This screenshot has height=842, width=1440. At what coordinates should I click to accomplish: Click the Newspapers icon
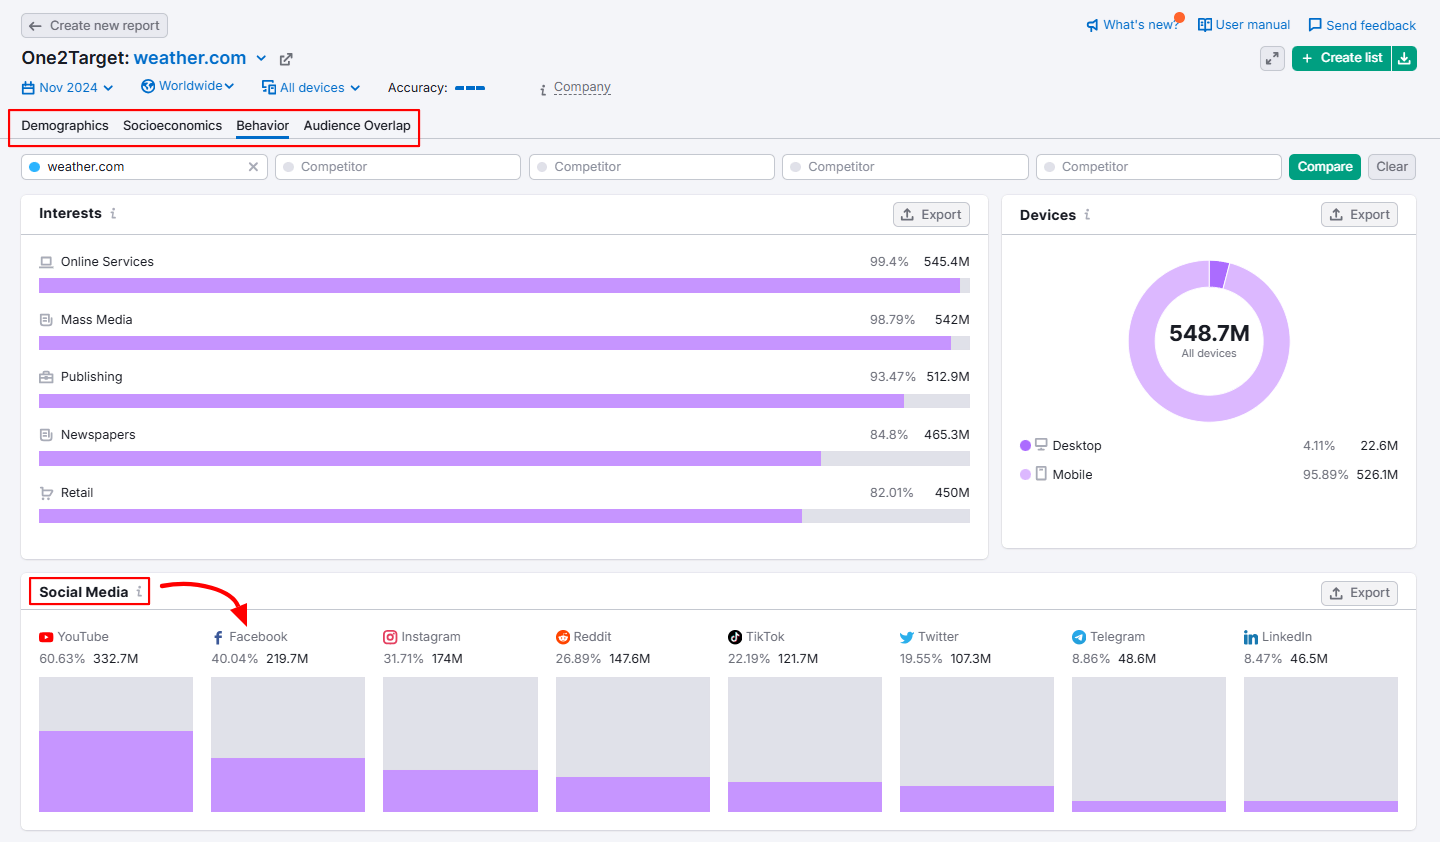point(46,435)
